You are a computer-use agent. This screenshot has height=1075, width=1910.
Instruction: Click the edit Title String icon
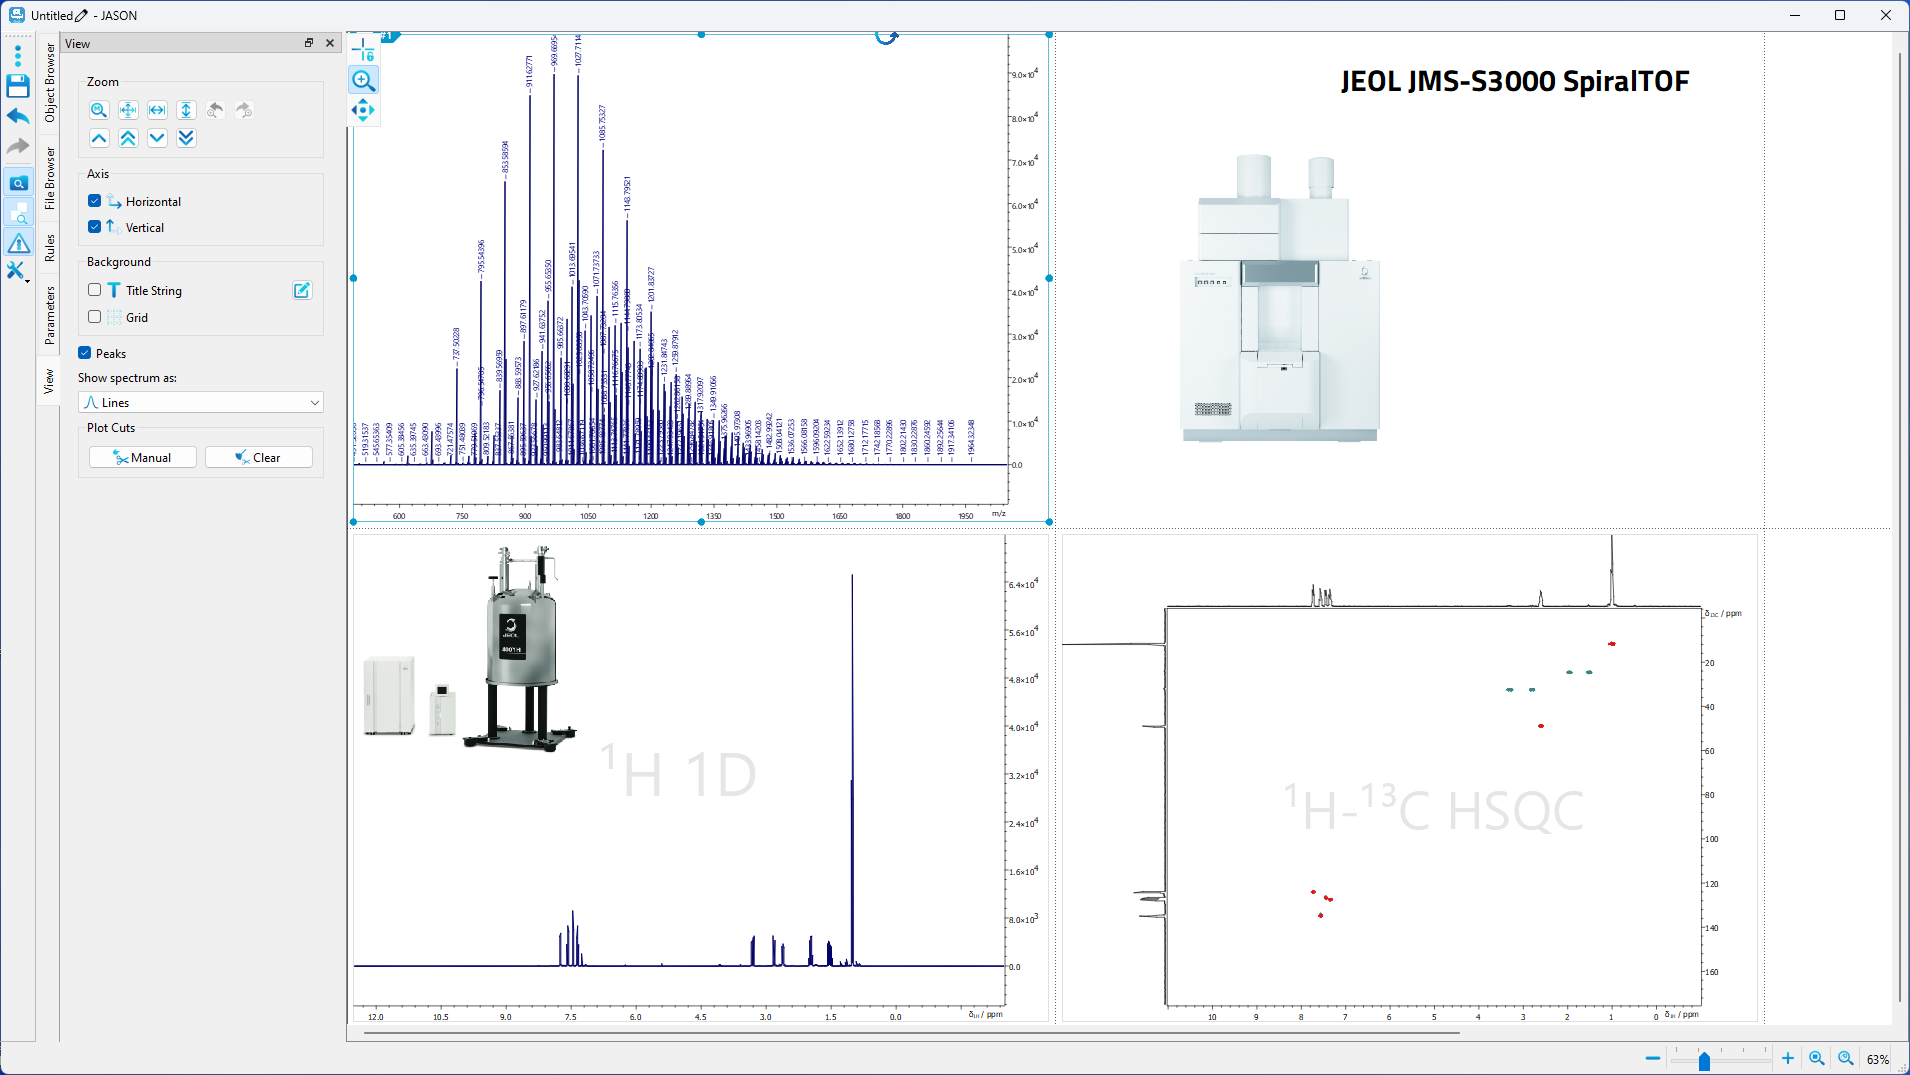click(302, 290)
